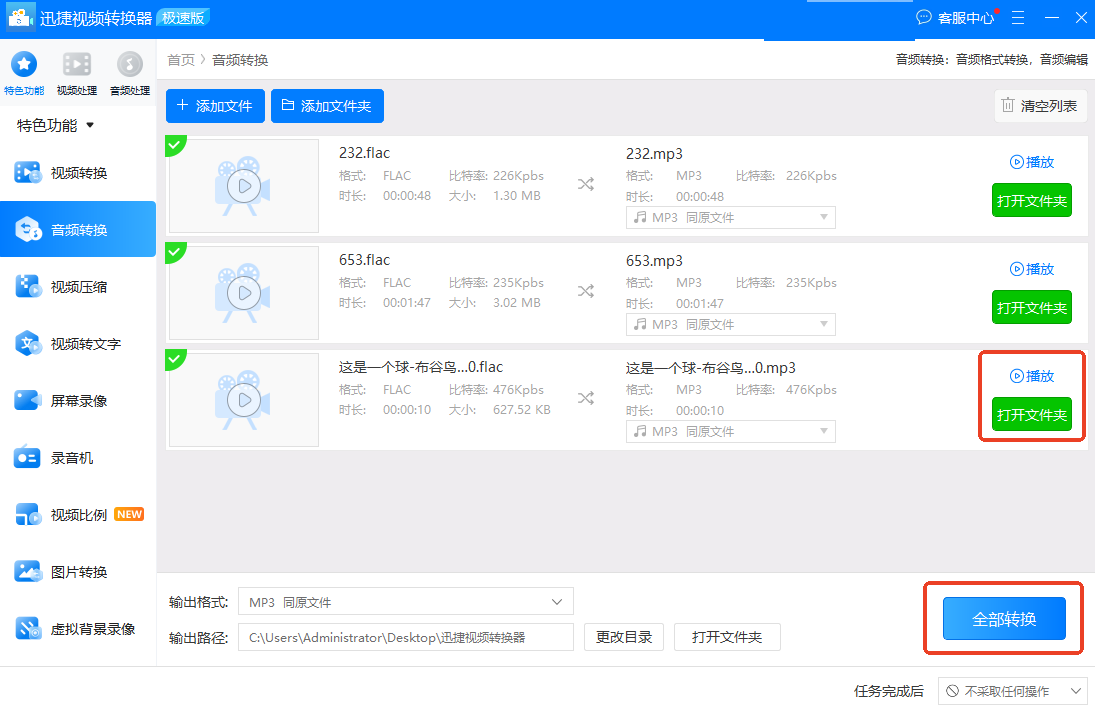The height and width of the screenshot is (712, 1095).
Task: Click 添加文件 to add files
Action: pos(214,105)
